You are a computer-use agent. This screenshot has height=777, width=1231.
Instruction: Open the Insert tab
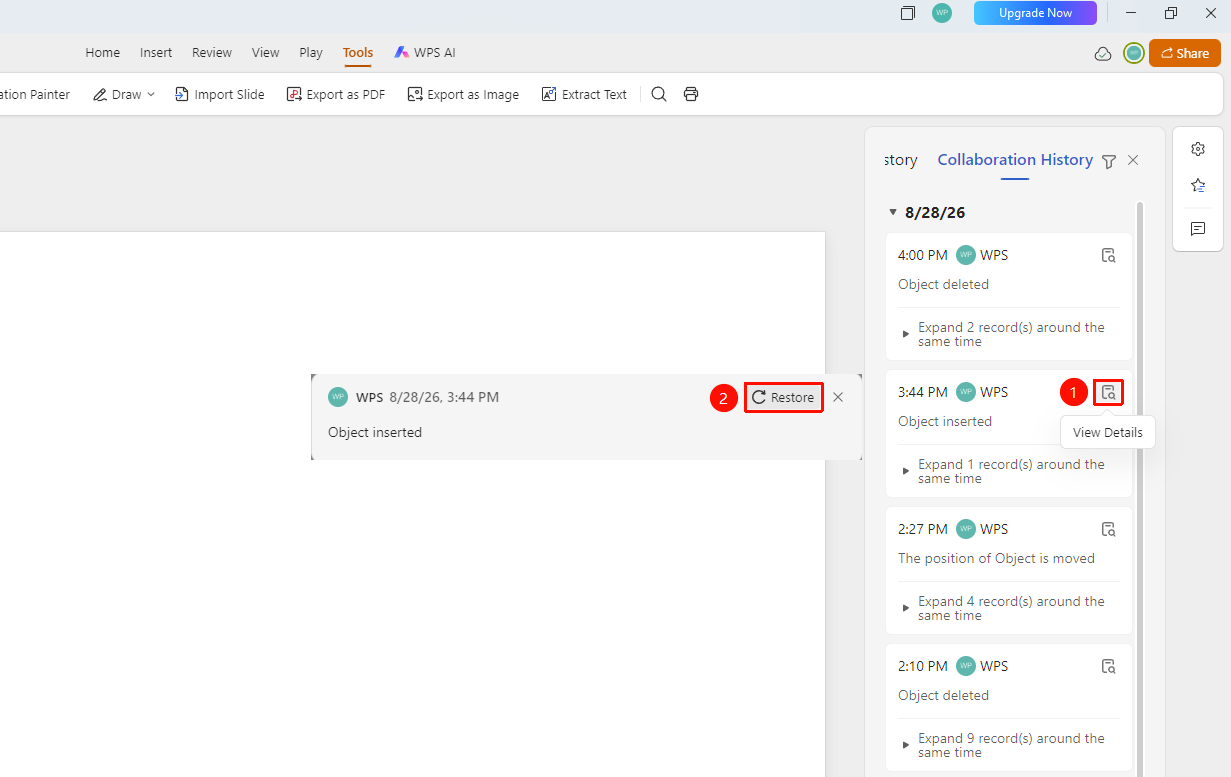[x=156, y=53]
